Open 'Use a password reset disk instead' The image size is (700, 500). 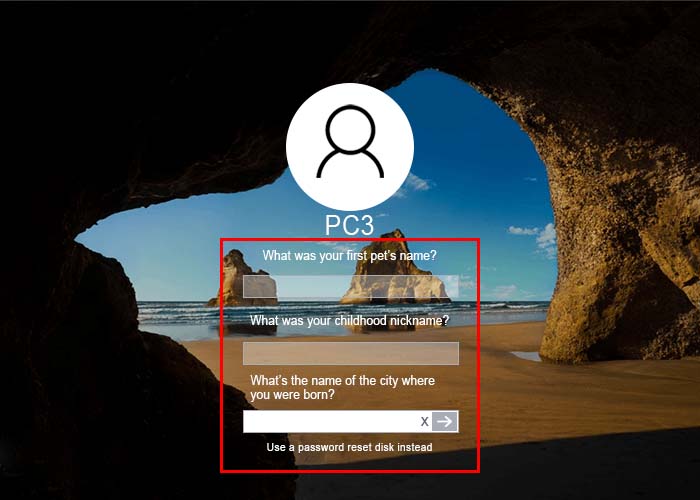tap(349, 447)
